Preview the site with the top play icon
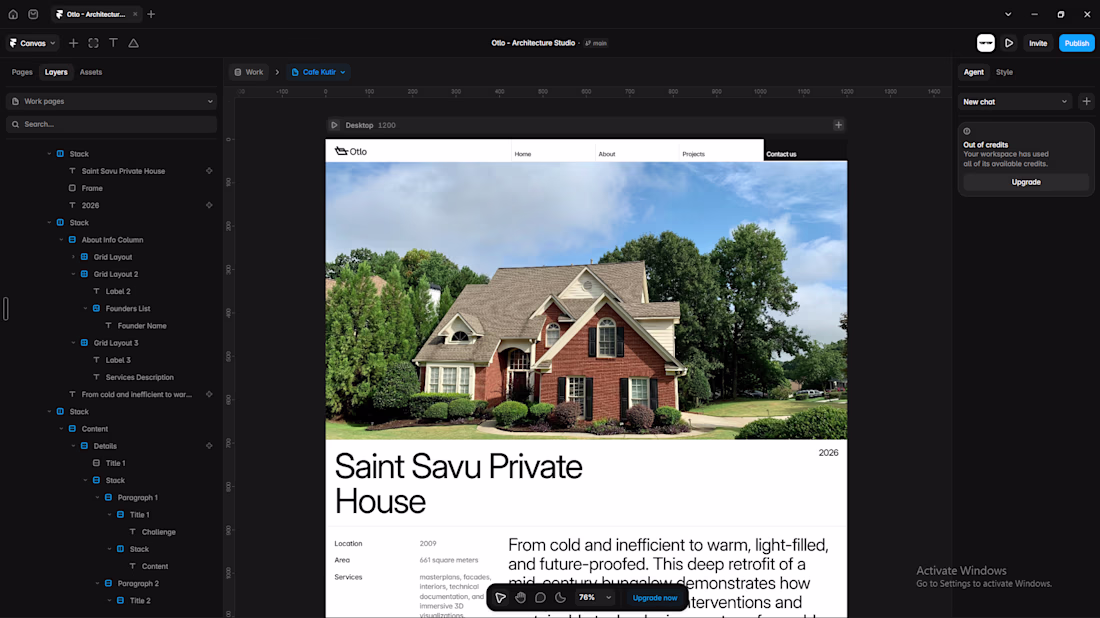The height and width of the screenshot is (618, 1100). tap(1009, 43)
